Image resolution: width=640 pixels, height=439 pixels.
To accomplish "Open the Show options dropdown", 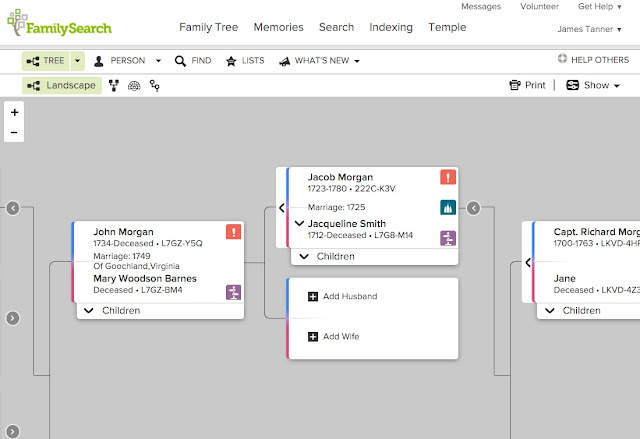I will tap(588, 85).
